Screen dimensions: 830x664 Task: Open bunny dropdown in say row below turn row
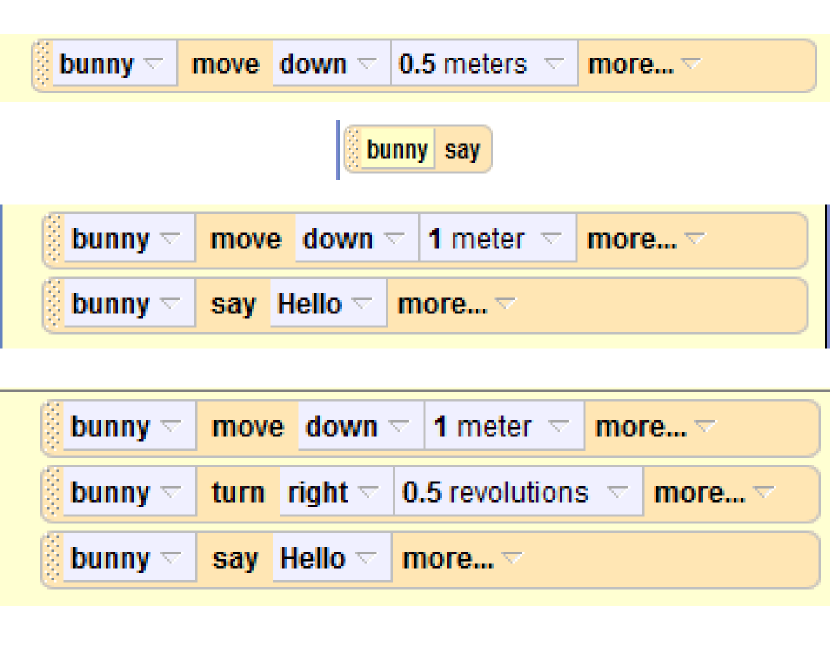click(125, 559)
